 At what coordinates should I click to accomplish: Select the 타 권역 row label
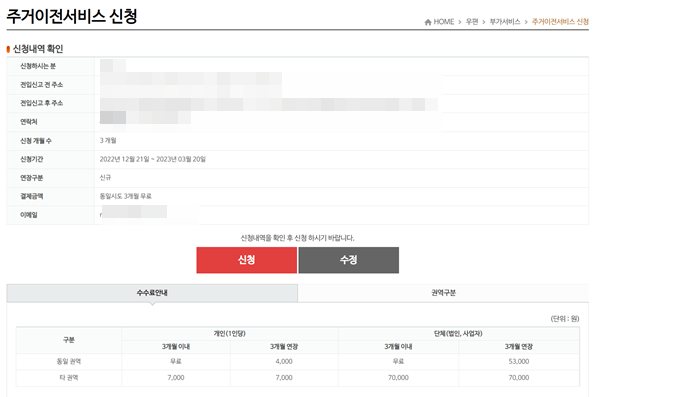point(69,377)
